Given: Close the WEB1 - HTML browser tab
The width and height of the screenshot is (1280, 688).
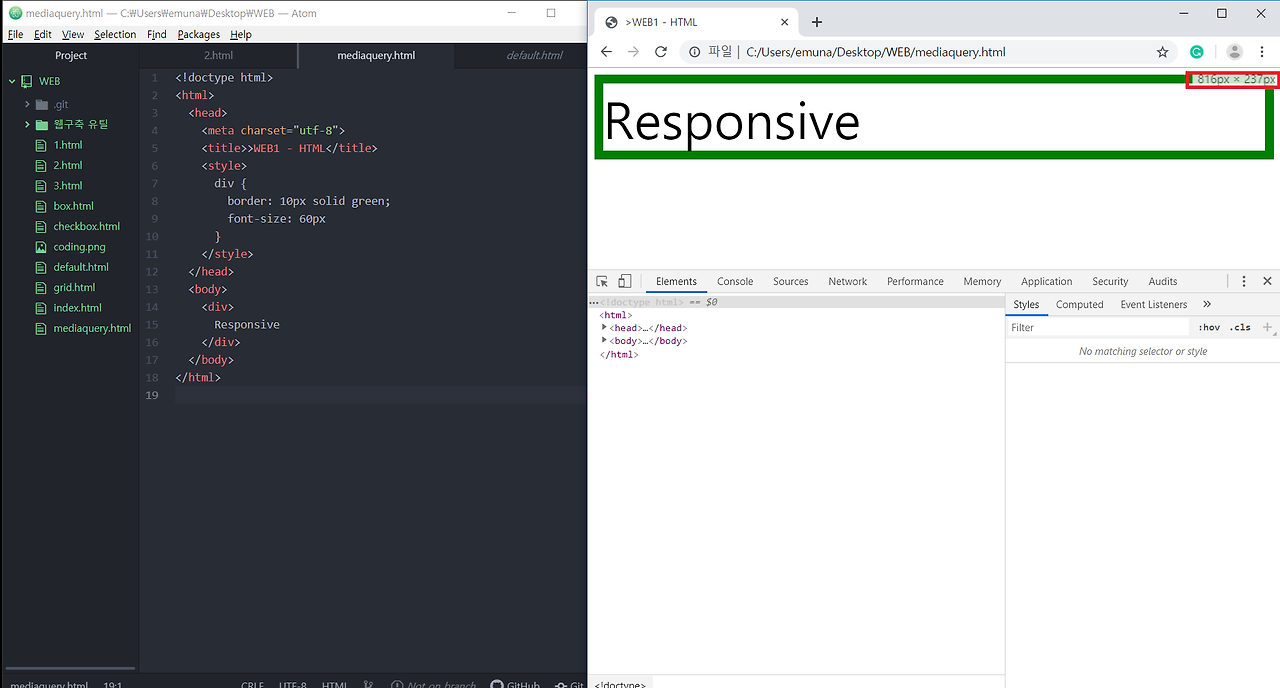Looking at the screenshot, I should click(x=785, y=22).
